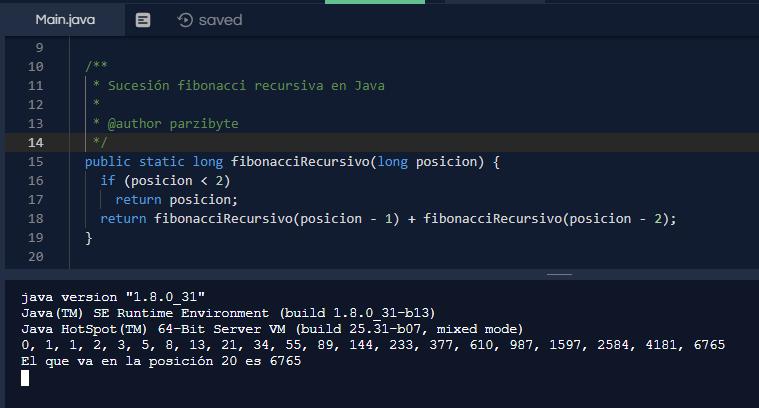This screenshot has height=408, width=759.
Task: Click 'fibonacciRecursivo(posicion - 2)' call on line 18
Action: 546,219
